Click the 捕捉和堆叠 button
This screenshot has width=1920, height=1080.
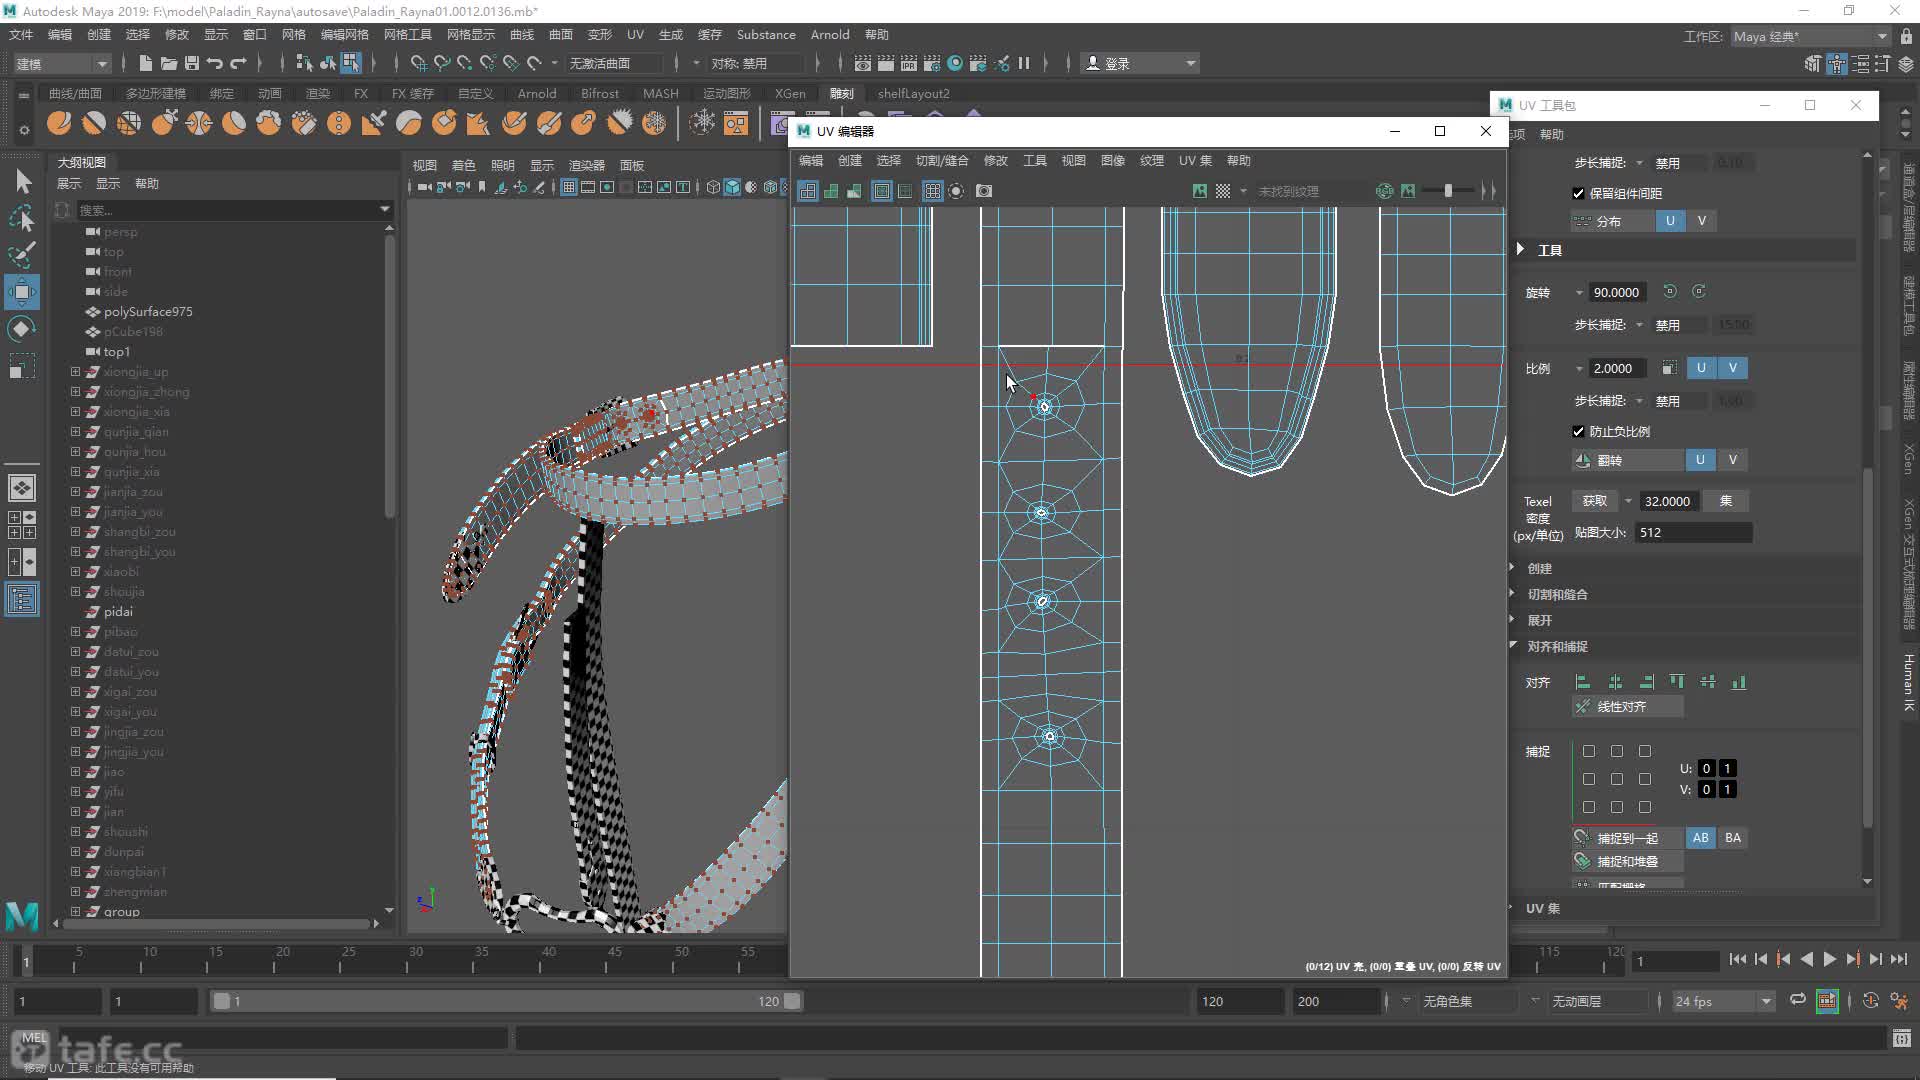(1627, 861)
